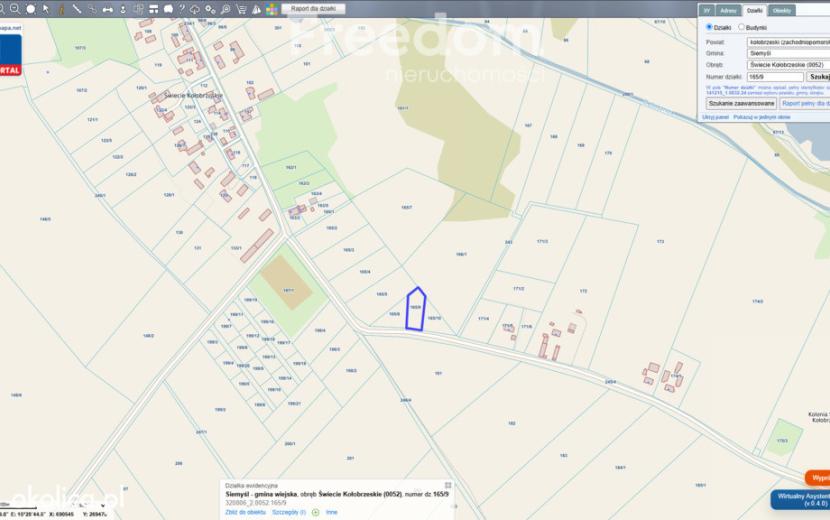Select the zoom out magnifier tool
830x520 pixels.
click(15, 9)
